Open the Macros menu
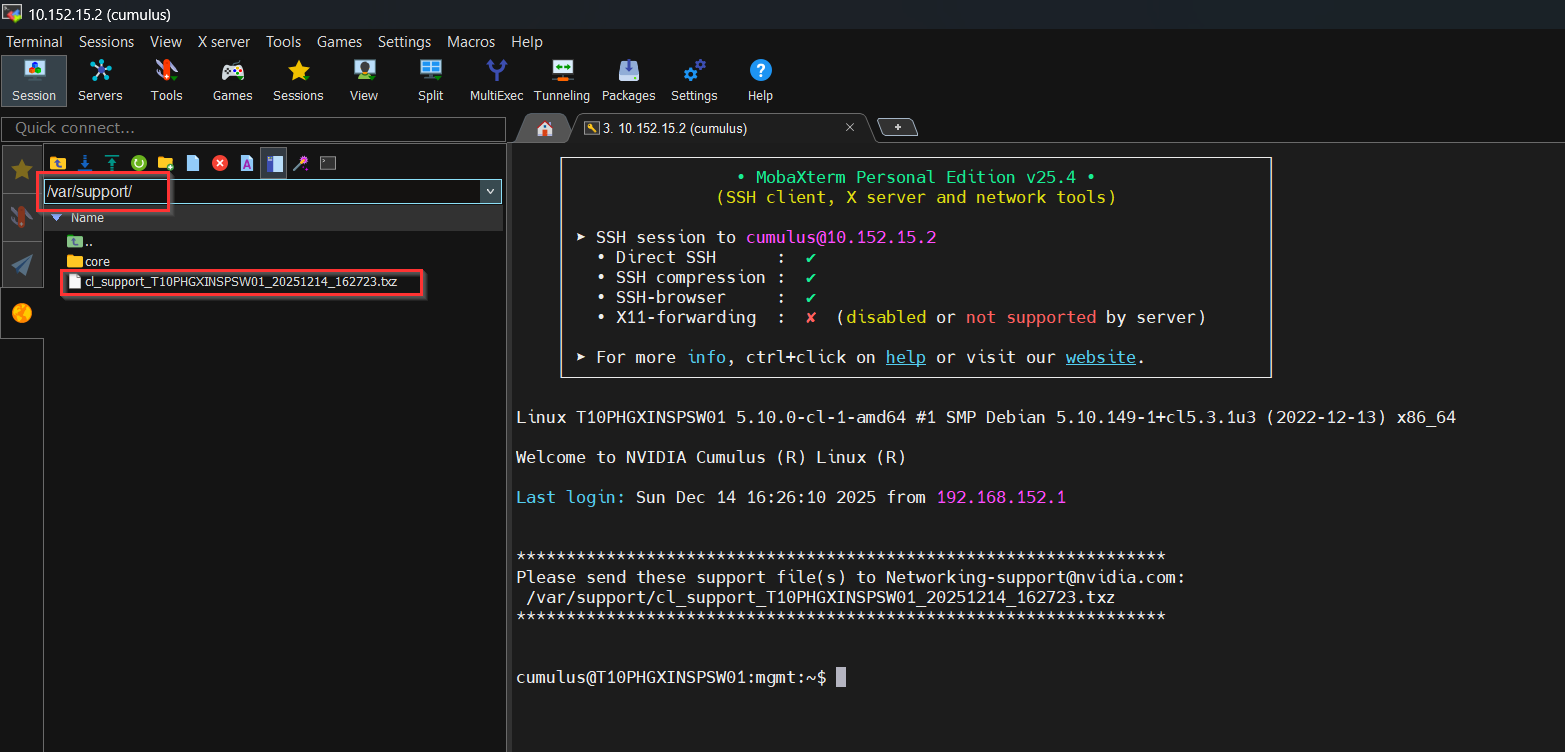Viewport: 1565px width, 752px height. click(x=471, y=42)
